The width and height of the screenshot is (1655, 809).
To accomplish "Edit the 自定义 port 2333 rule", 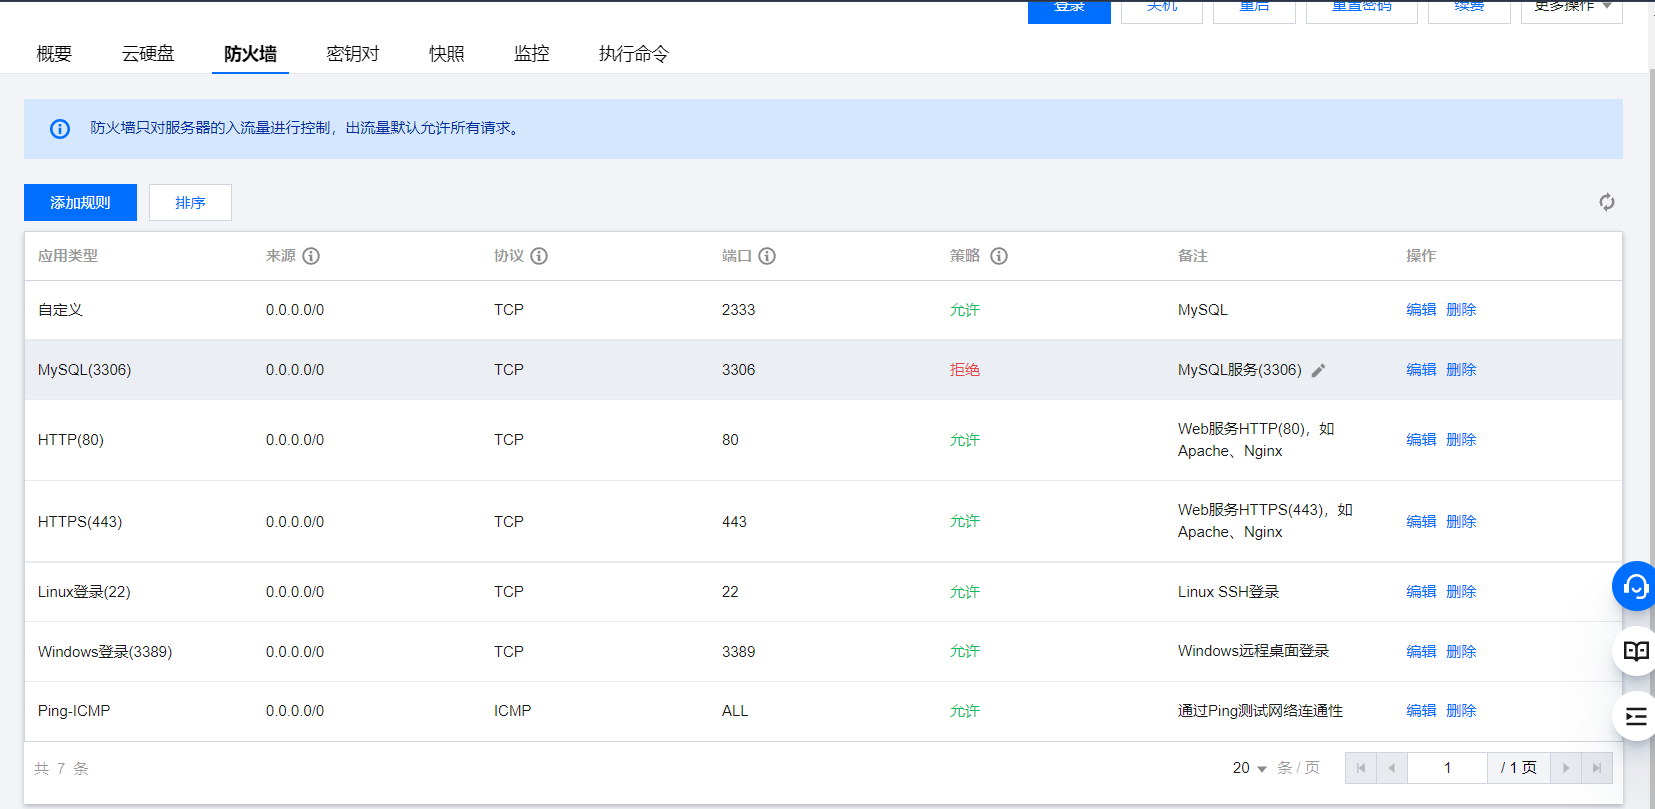I will pyautogui.click(x=1421, y=310).
